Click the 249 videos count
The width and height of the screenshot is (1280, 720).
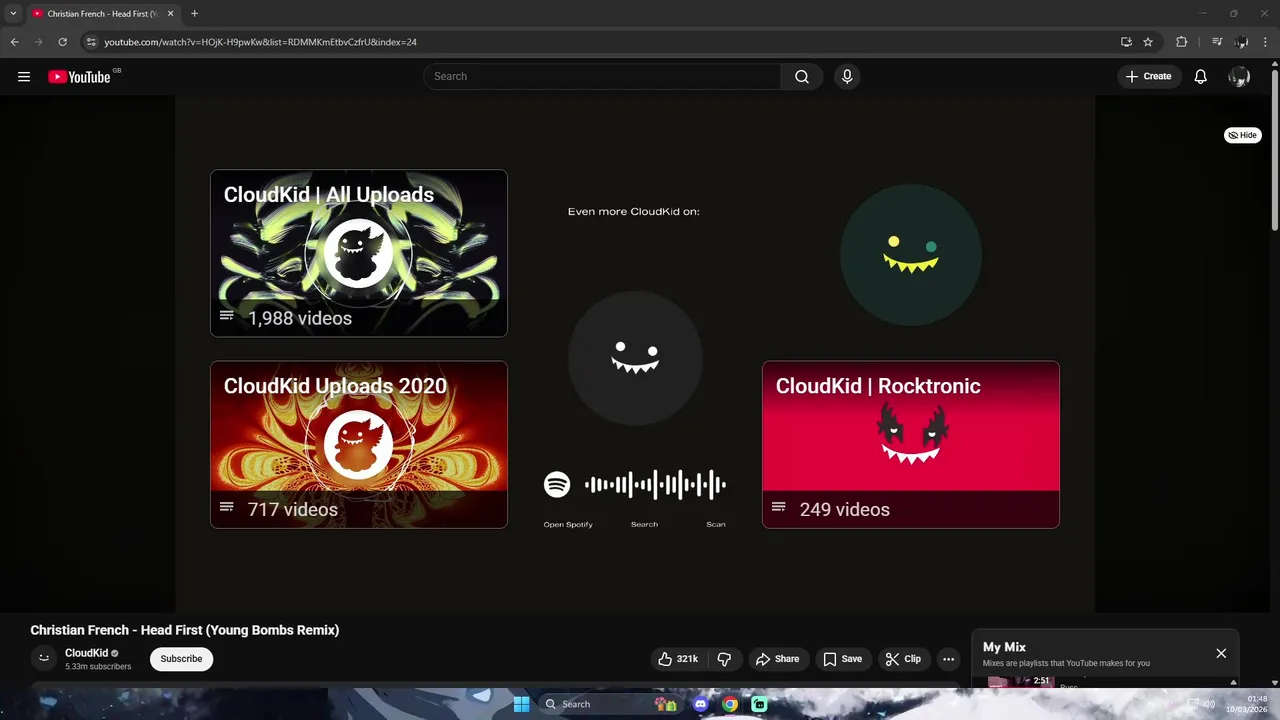coord(845,510)
